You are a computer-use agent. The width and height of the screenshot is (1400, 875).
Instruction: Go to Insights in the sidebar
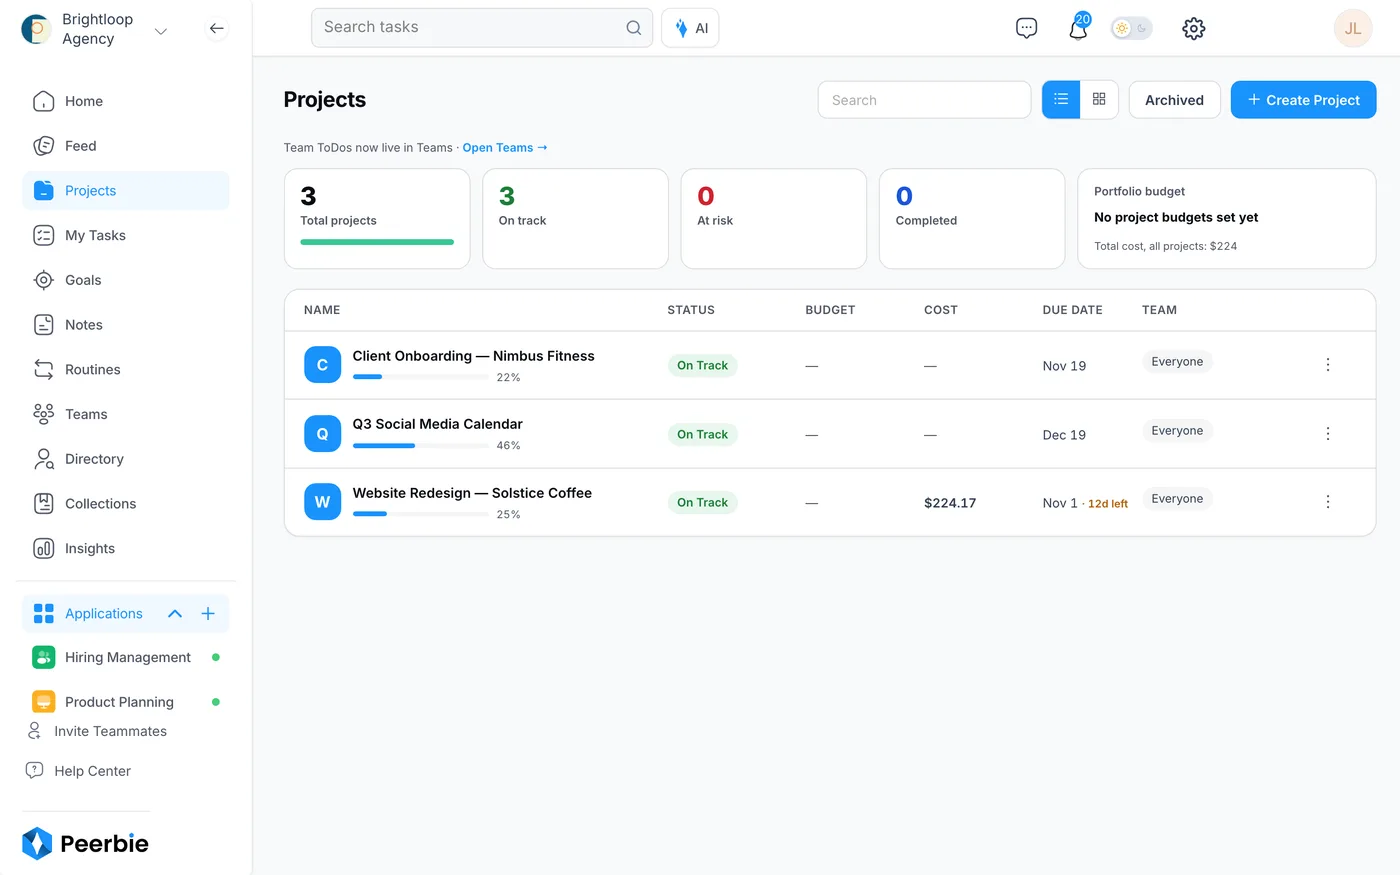pos(126,548)
